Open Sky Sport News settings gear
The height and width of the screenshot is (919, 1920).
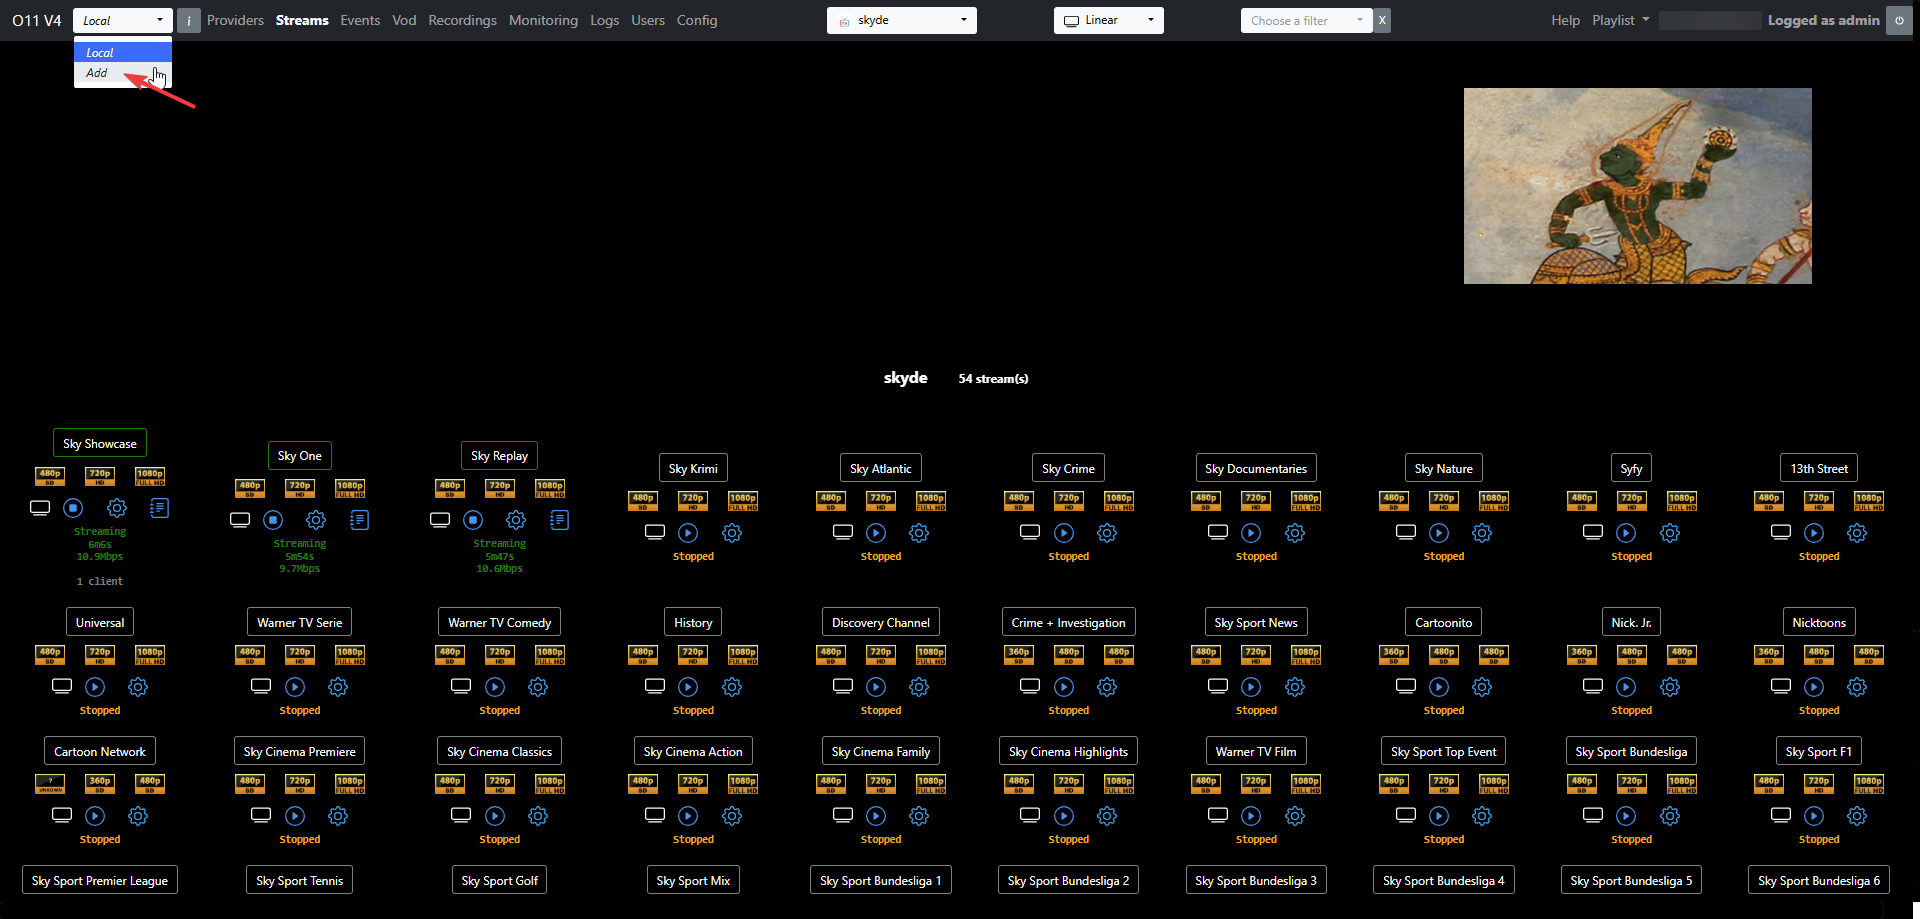[x=1295, y=687]
